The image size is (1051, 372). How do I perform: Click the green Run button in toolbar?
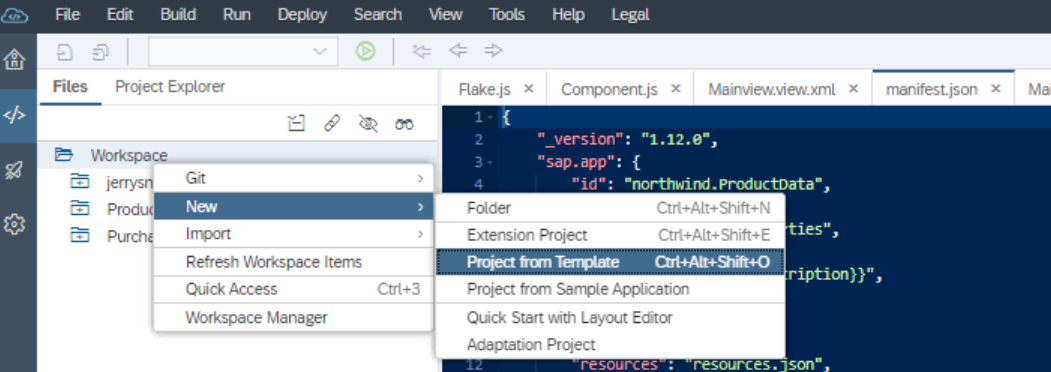pos(365,51)
